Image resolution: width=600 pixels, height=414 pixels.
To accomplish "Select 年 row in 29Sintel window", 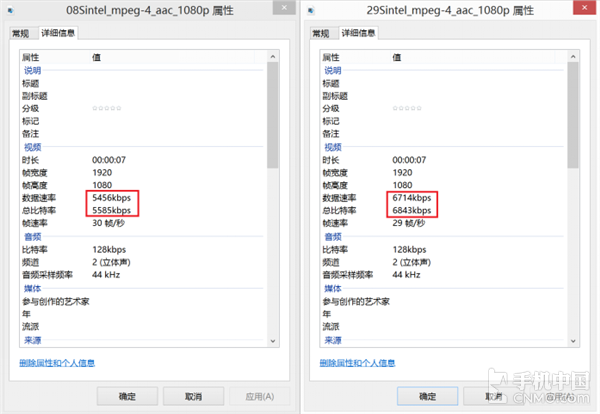I will tap(444, 314).
